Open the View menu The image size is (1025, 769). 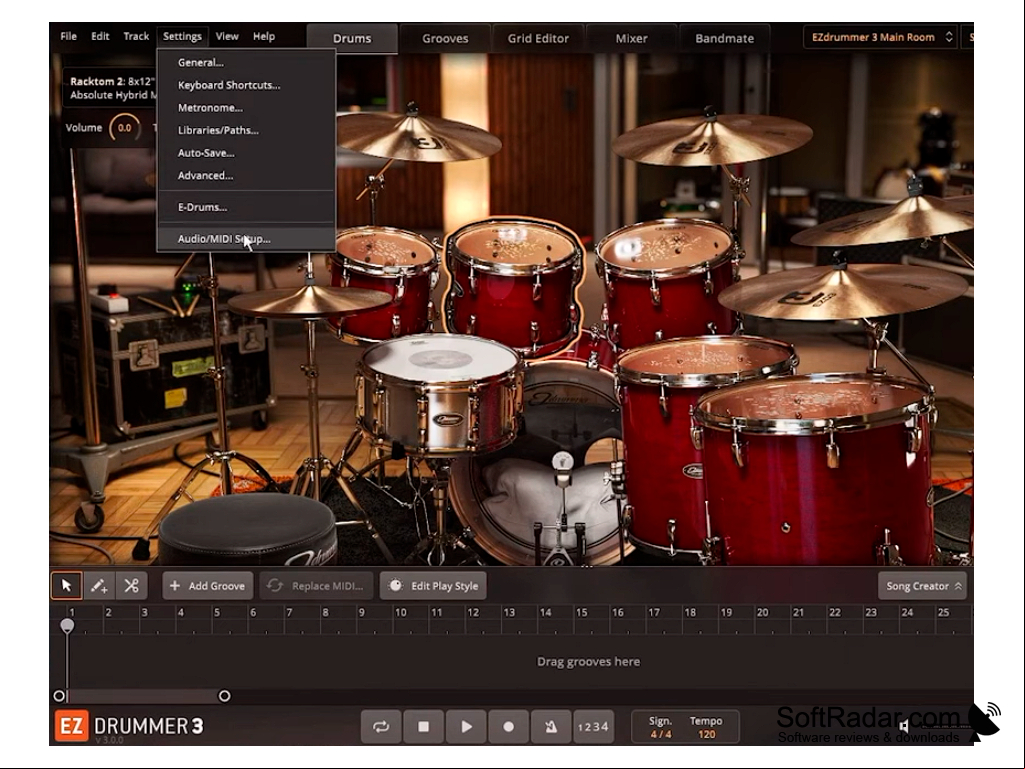pyautogui.click(x=227, y=37)
